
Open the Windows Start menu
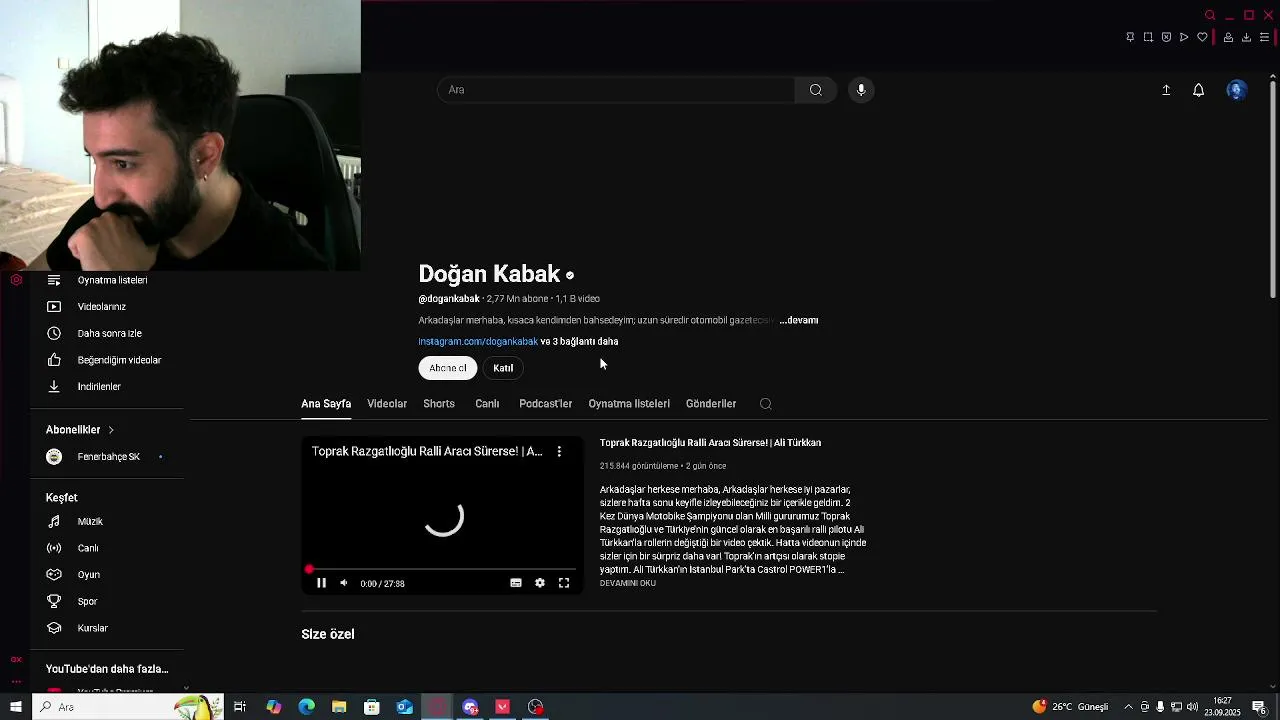coord(15,707)
